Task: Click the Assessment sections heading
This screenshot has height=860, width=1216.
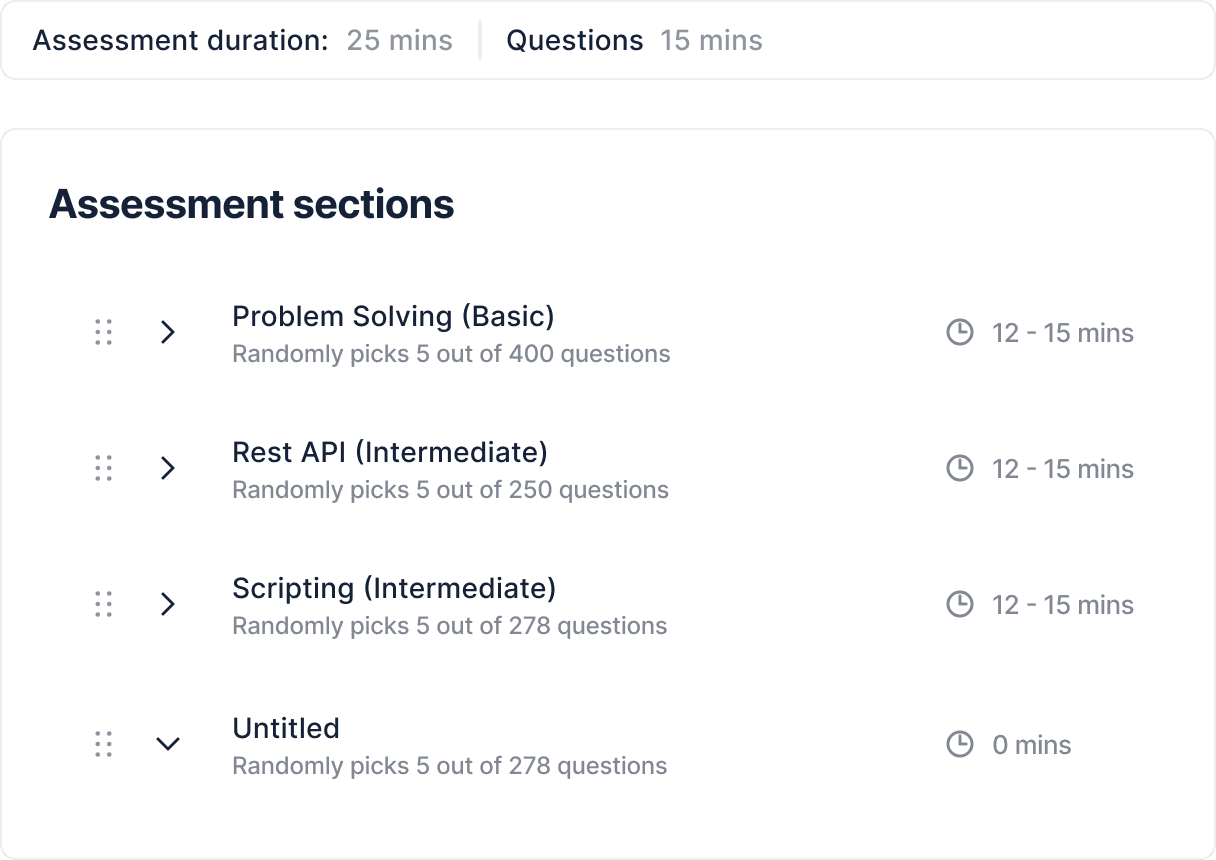Action: [x=252, y=204]
